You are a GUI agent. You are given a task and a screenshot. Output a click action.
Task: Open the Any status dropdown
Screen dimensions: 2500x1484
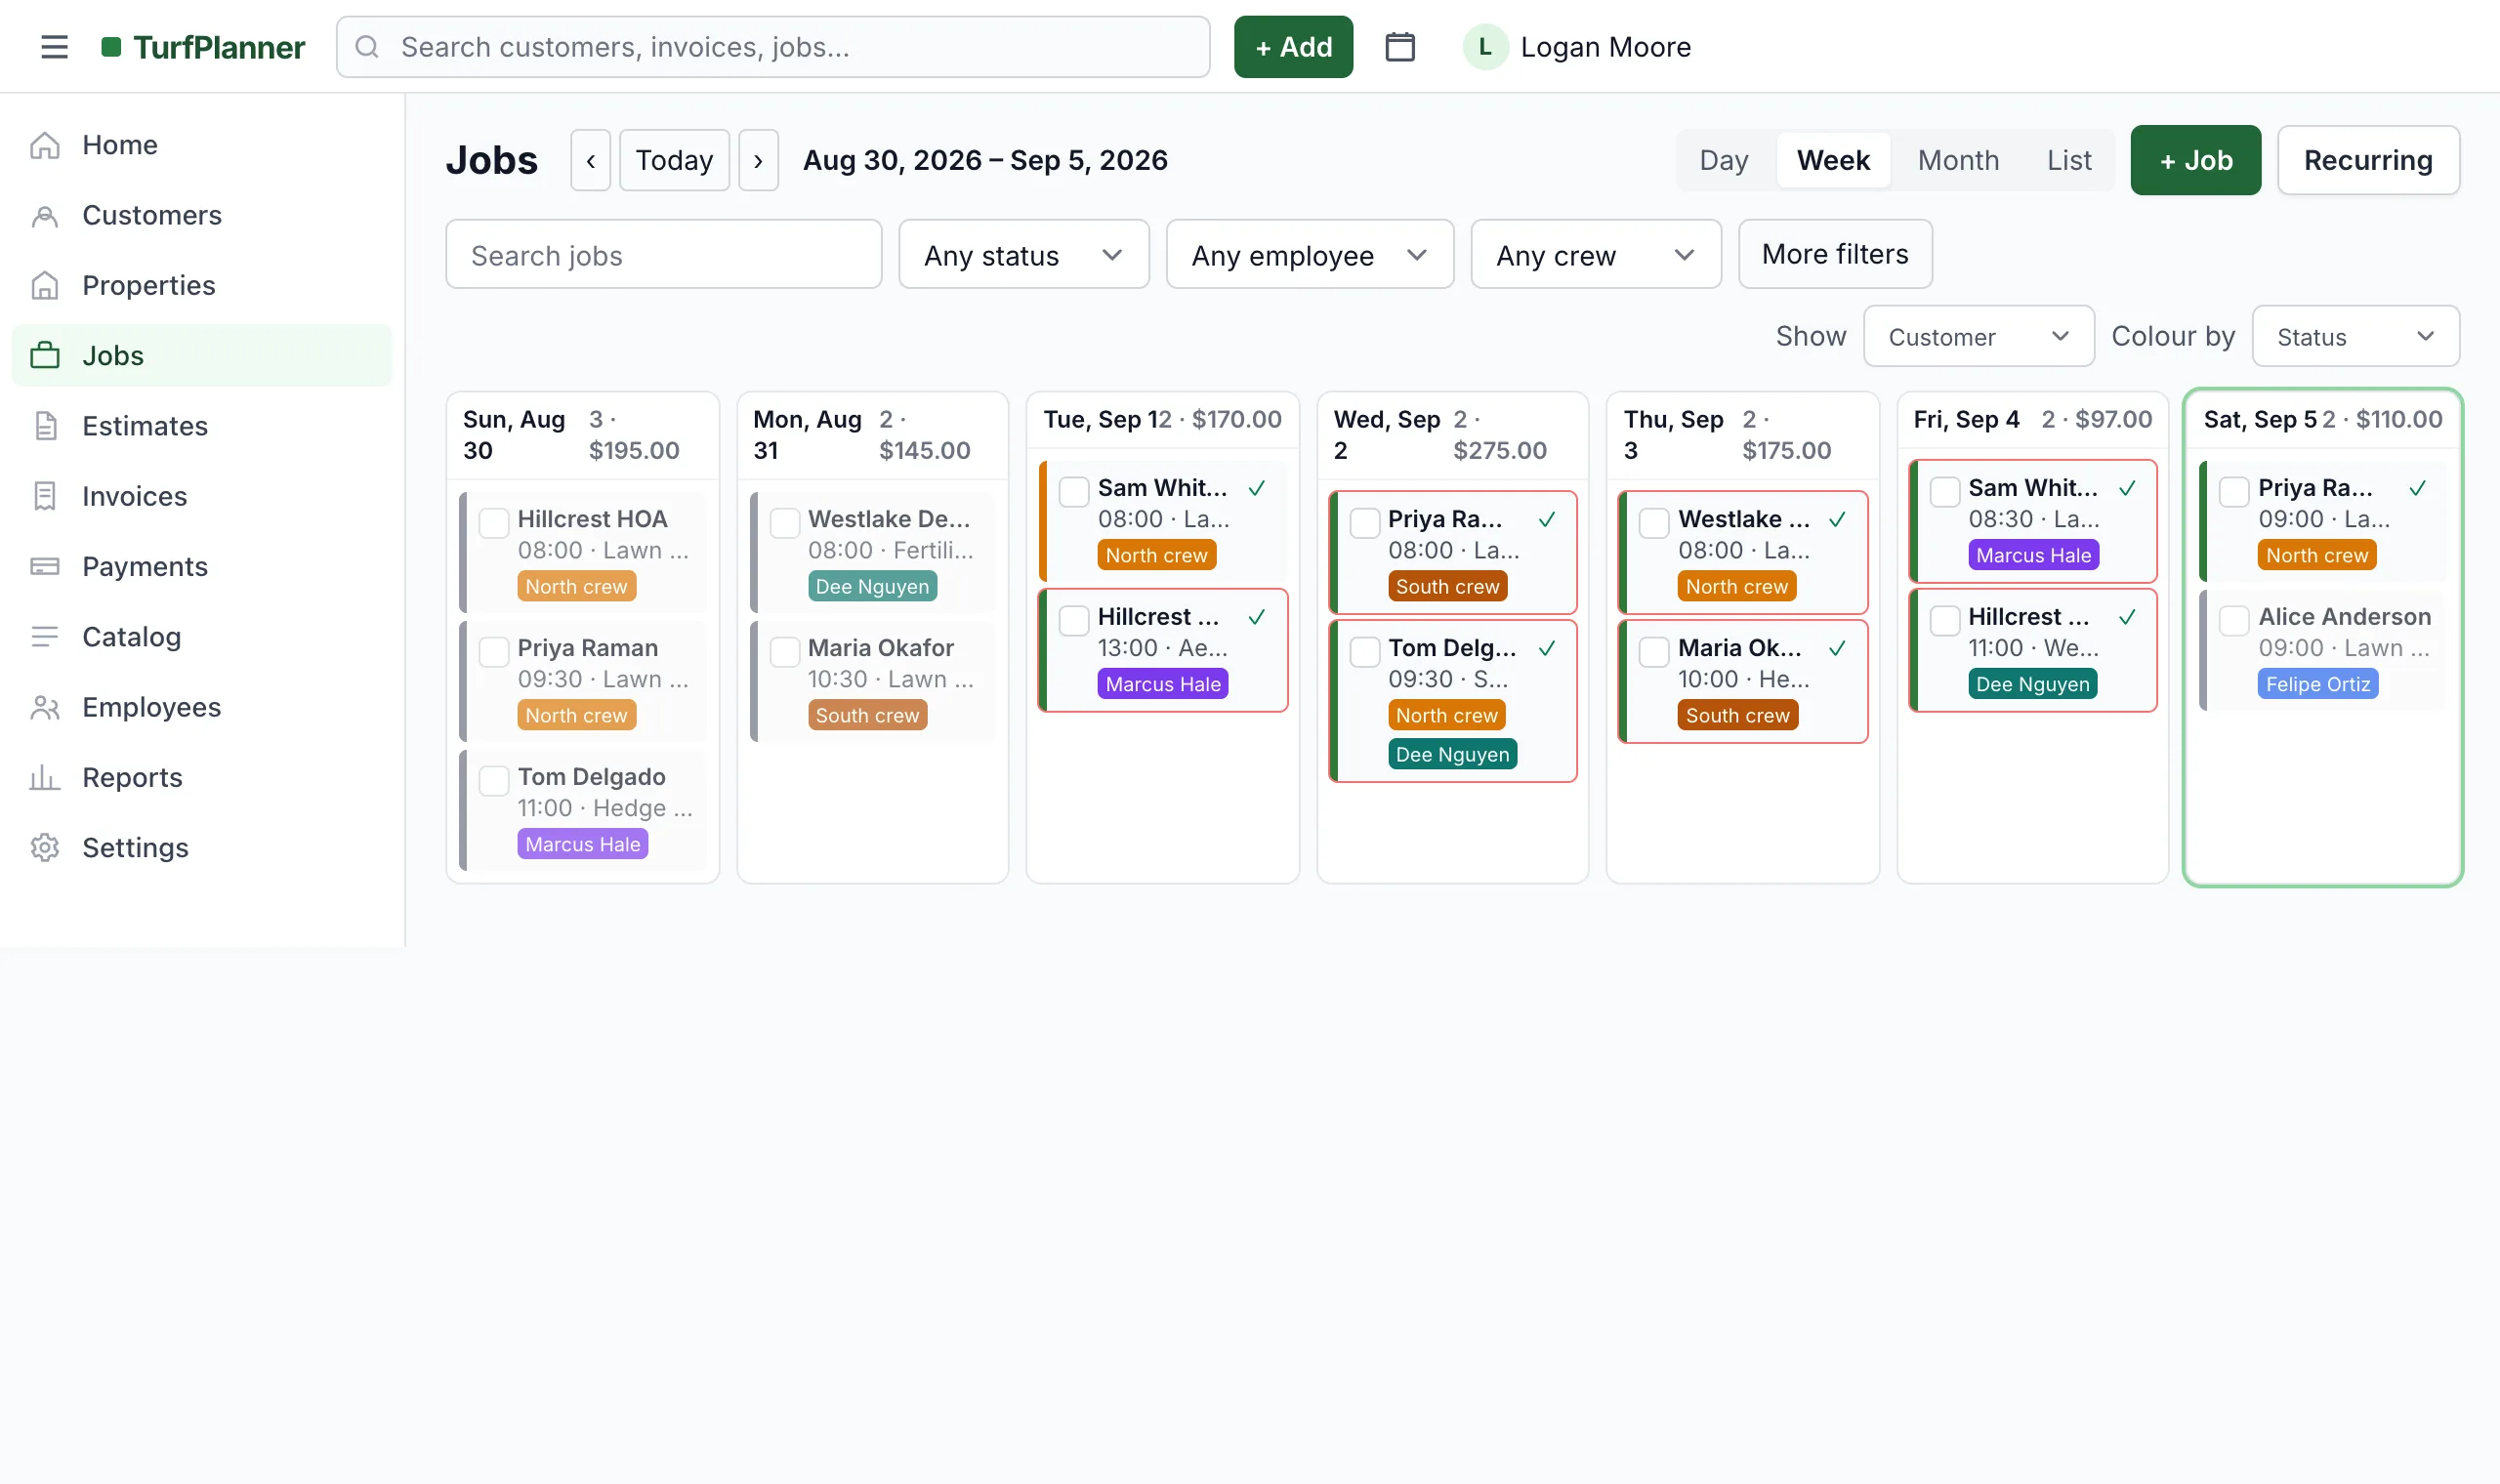[1023, 255]
